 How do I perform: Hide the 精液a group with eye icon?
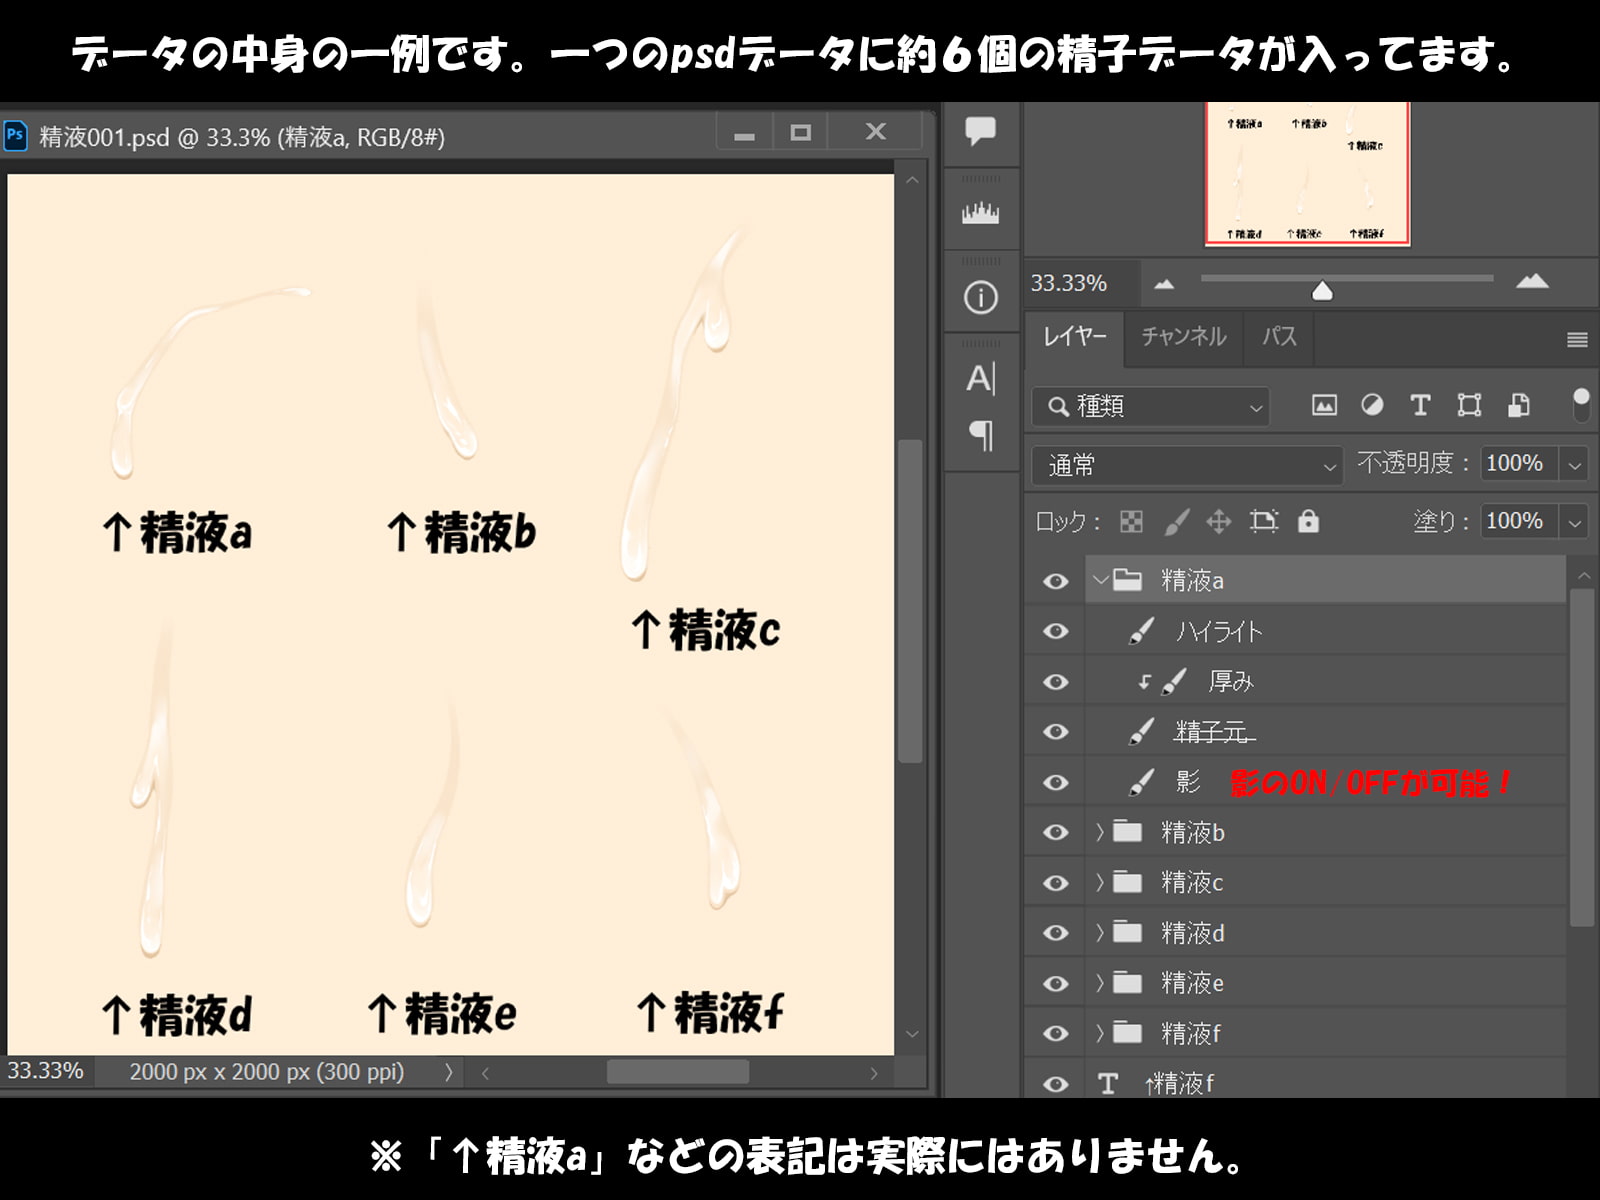coord(1055,581)
